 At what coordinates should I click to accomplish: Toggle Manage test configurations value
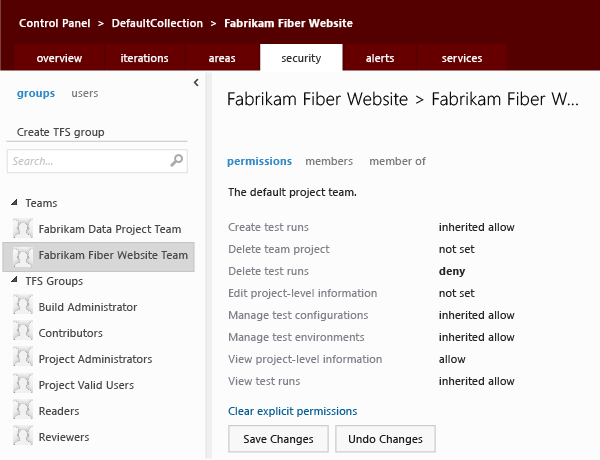tap(476, 315)
